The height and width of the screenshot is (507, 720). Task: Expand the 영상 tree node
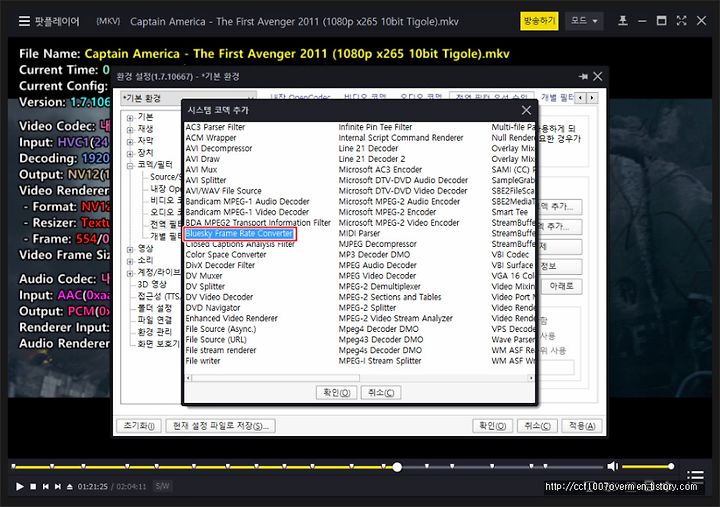(130, 249)
